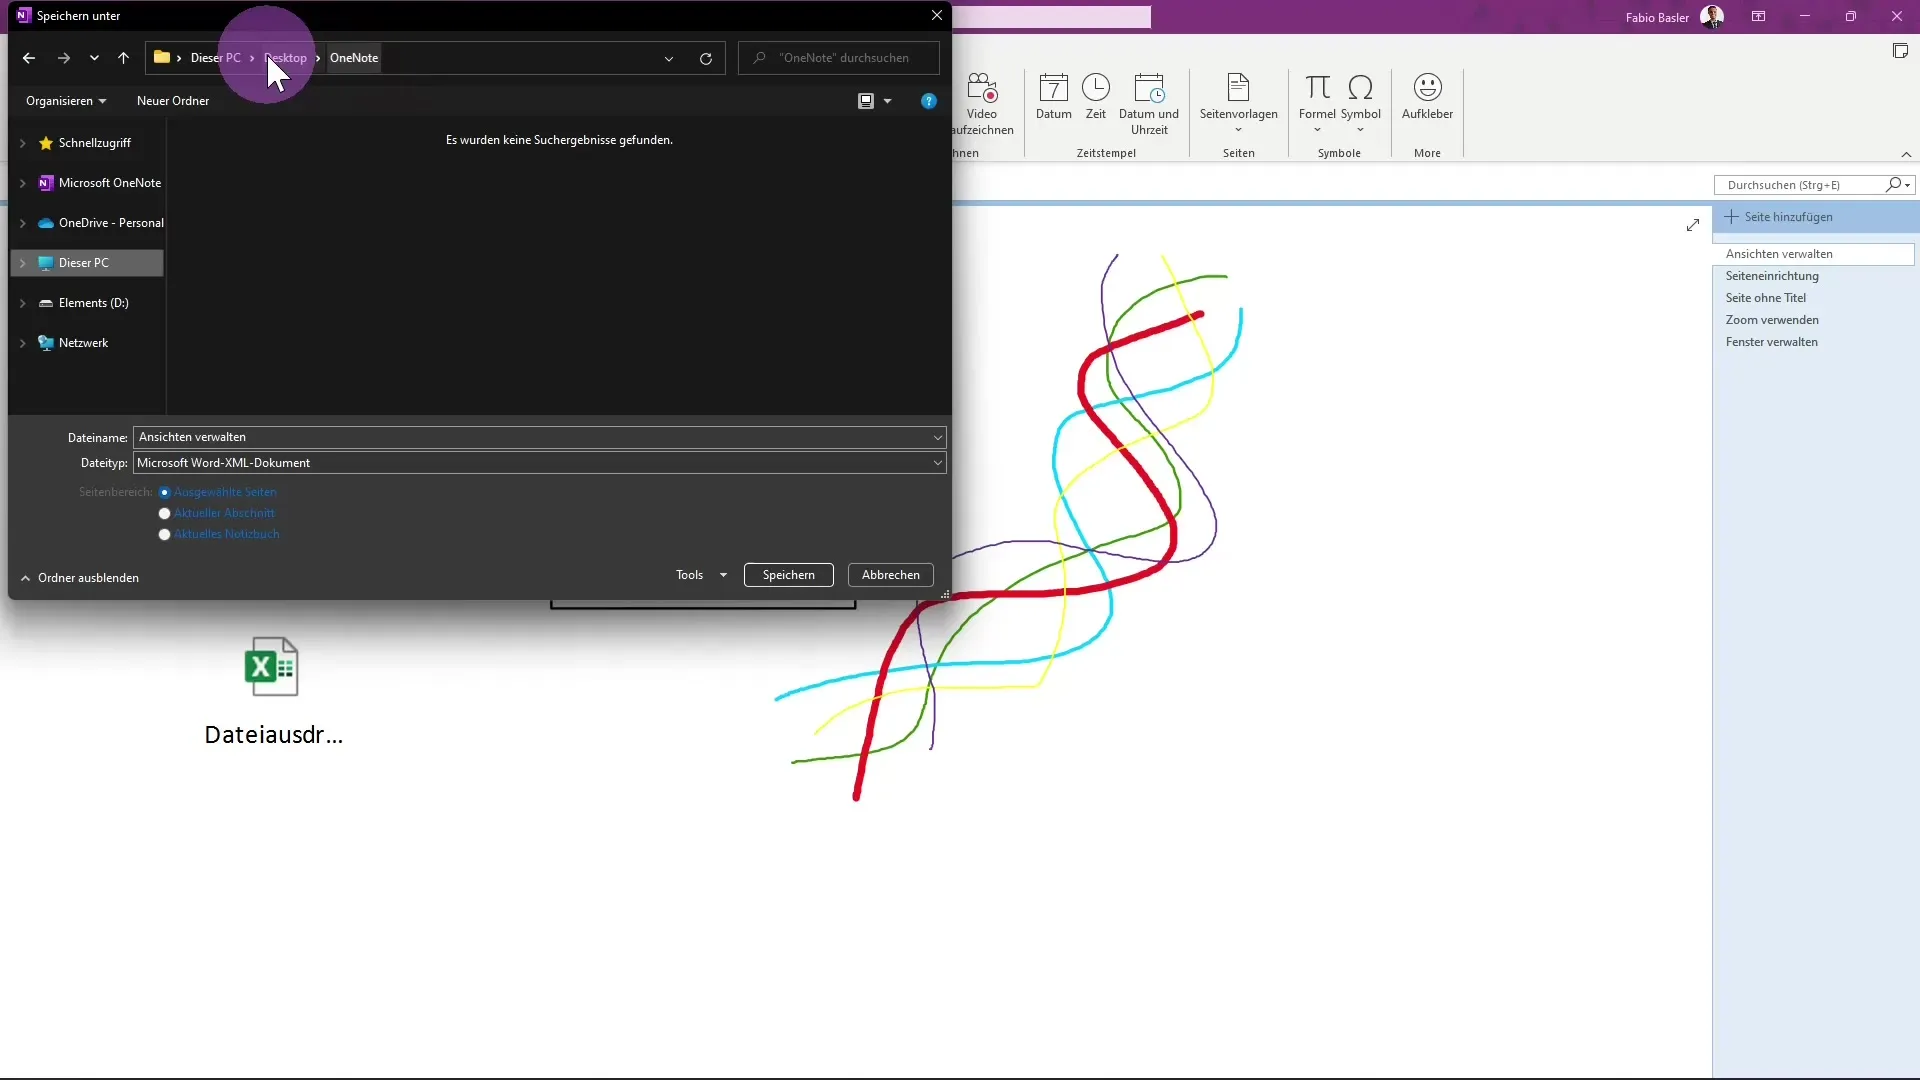Viewport: 1920px width, 1080px height.
Task: Expand Elements (D:) drive node
Action: coord(23,303)
